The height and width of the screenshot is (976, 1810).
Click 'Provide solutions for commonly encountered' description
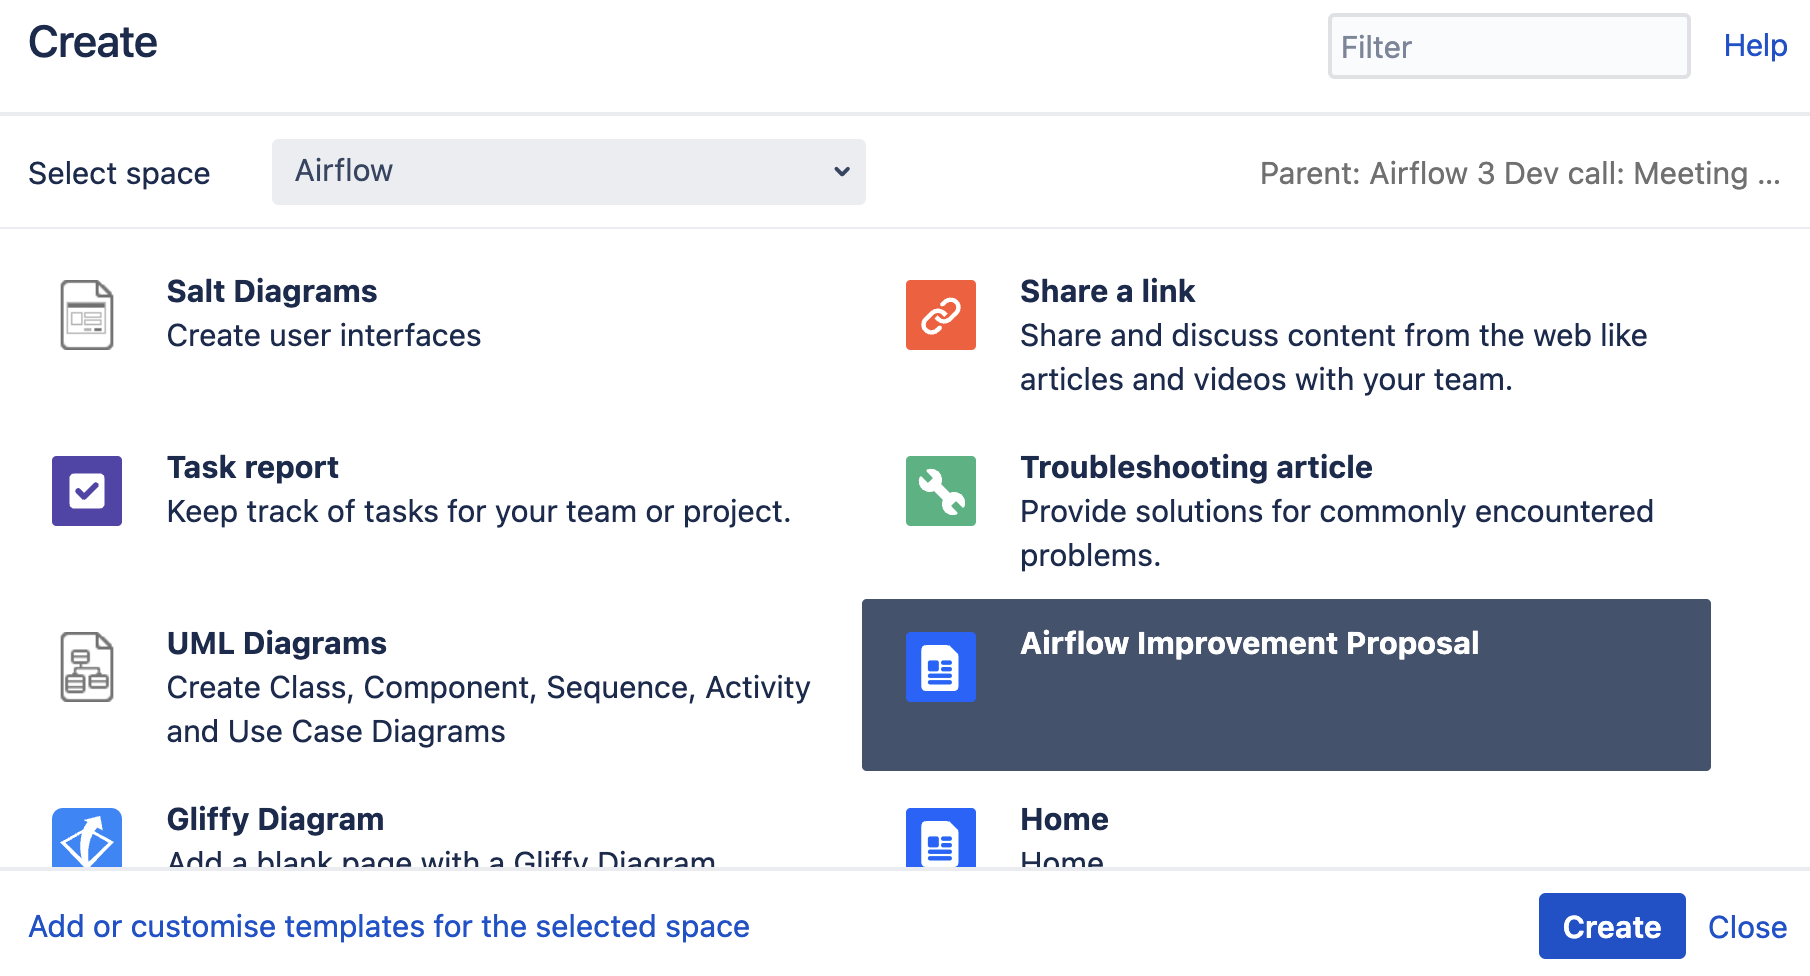[1337, 533]
